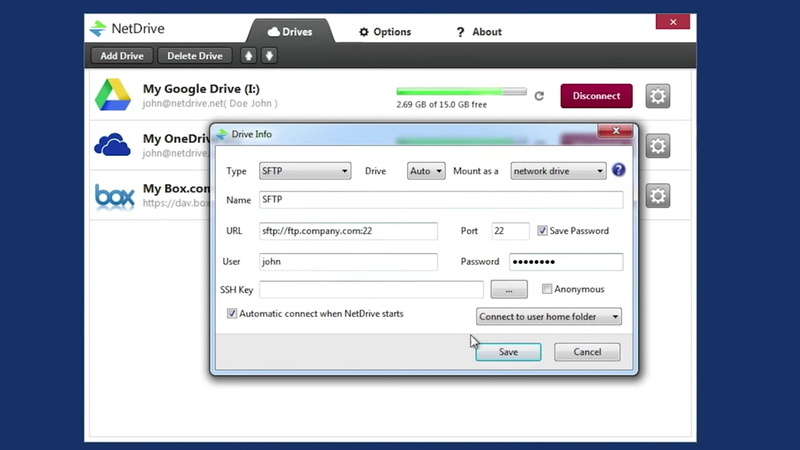Select the My Google Drive (I:) title

[x=201, y=89]
